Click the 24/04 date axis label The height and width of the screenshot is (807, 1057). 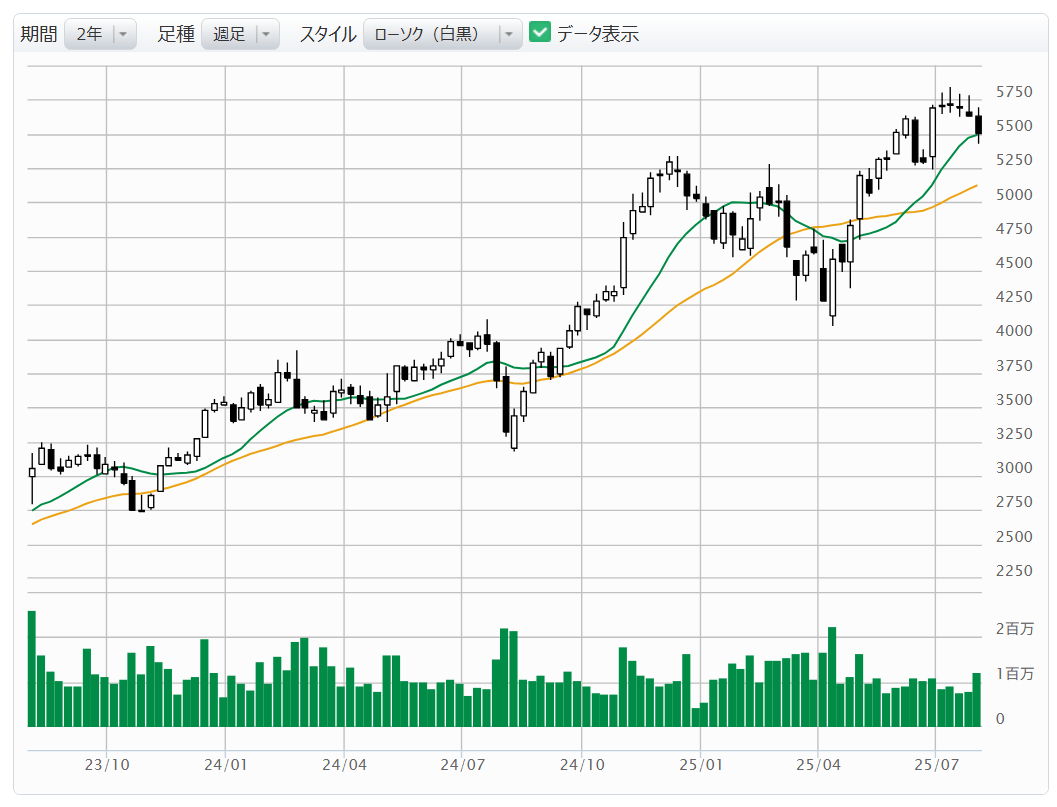coord(344,765)
